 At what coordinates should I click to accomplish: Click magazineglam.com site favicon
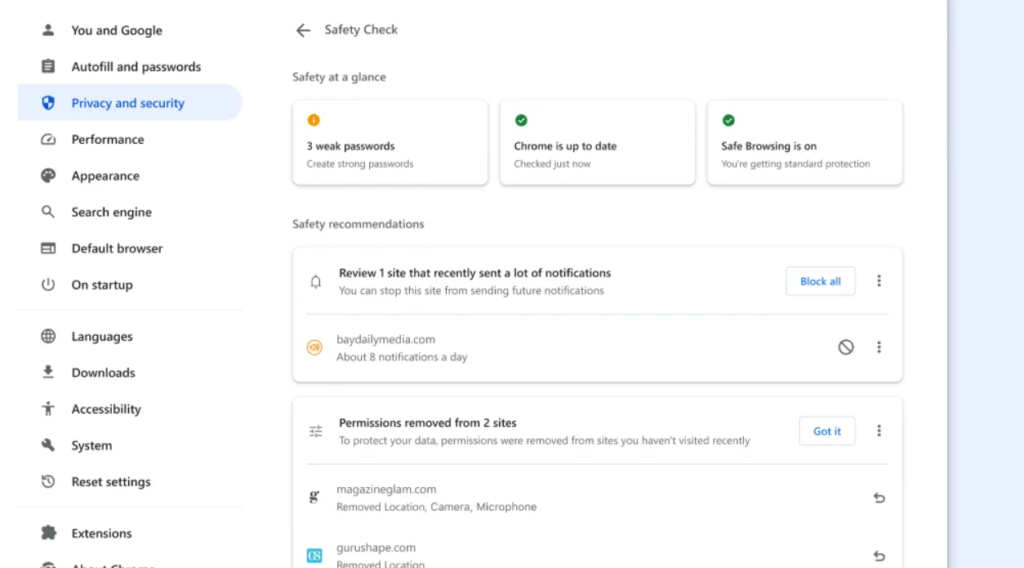coord(314,497)
